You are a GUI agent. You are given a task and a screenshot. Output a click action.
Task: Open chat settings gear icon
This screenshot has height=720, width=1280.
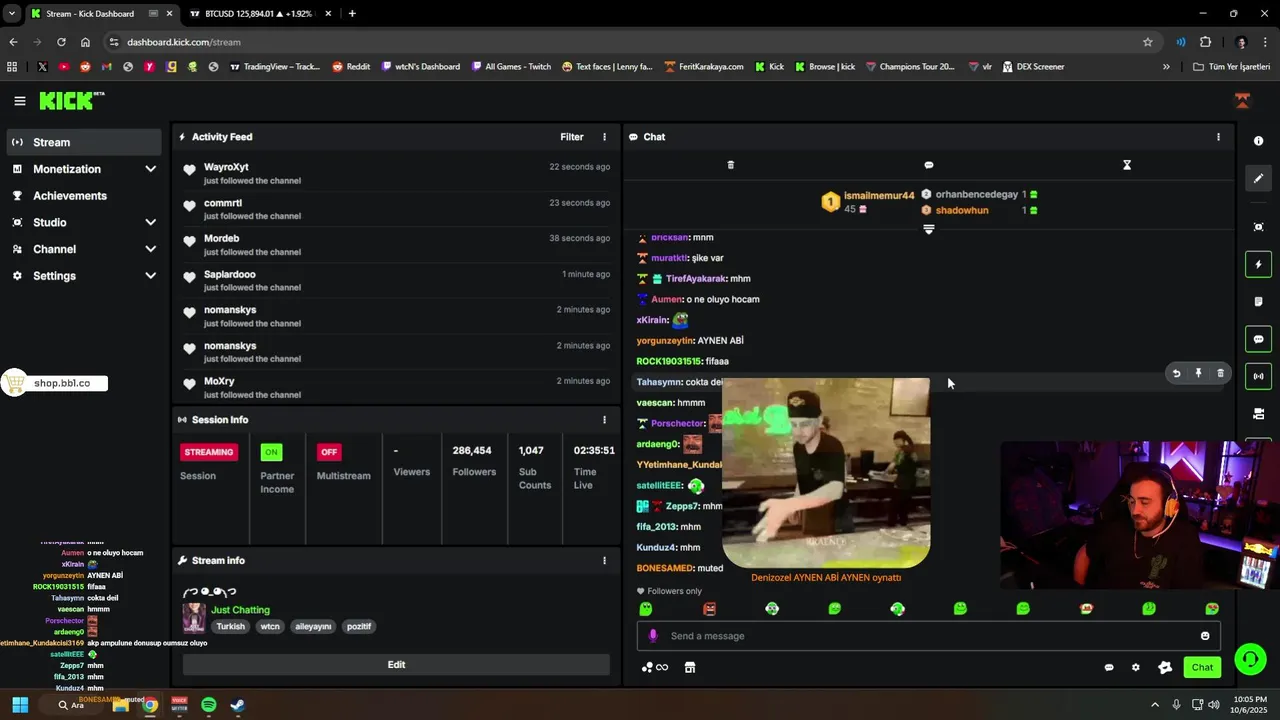tap(1135, 668)
